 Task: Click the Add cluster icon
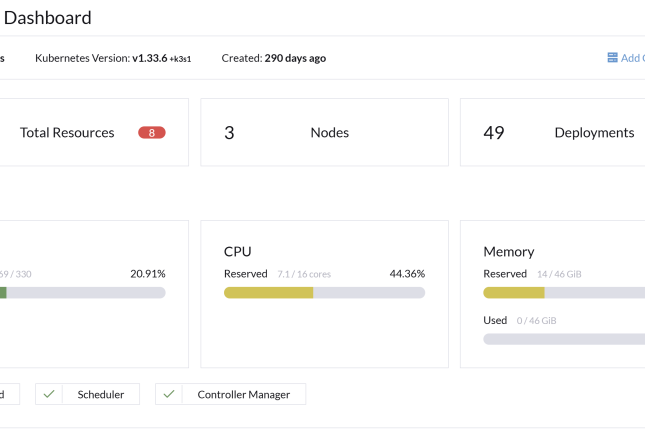[612, 58]
